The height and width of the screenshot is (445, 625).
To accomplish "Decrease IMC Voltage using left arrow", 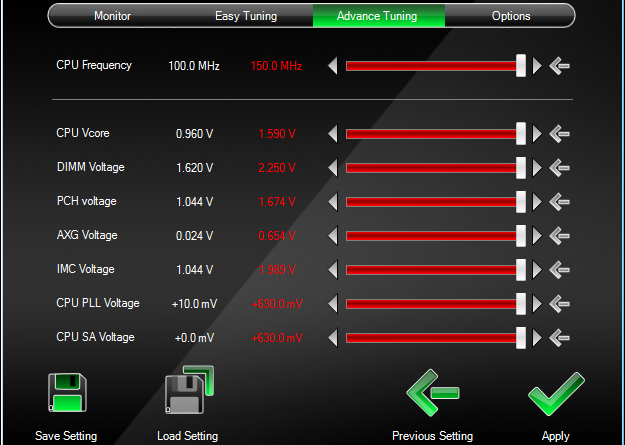I will point(333,270).
